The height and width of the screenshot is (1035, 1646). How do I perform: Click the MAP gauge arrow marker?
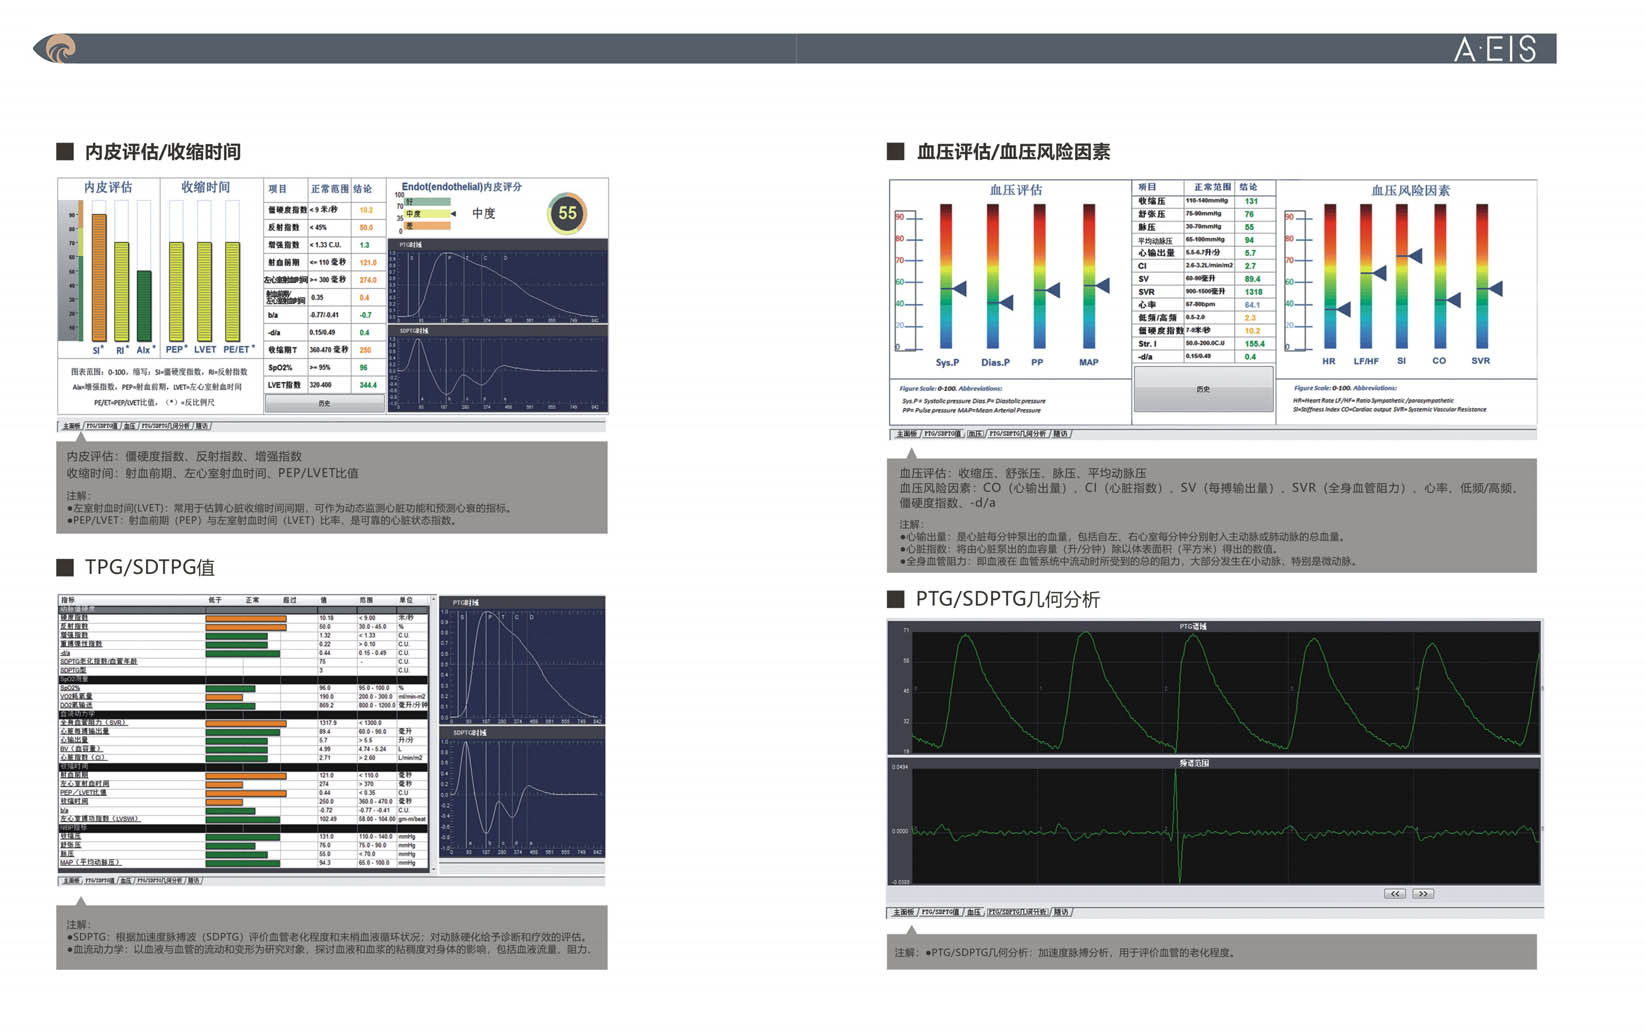(x=1101, y=286)
